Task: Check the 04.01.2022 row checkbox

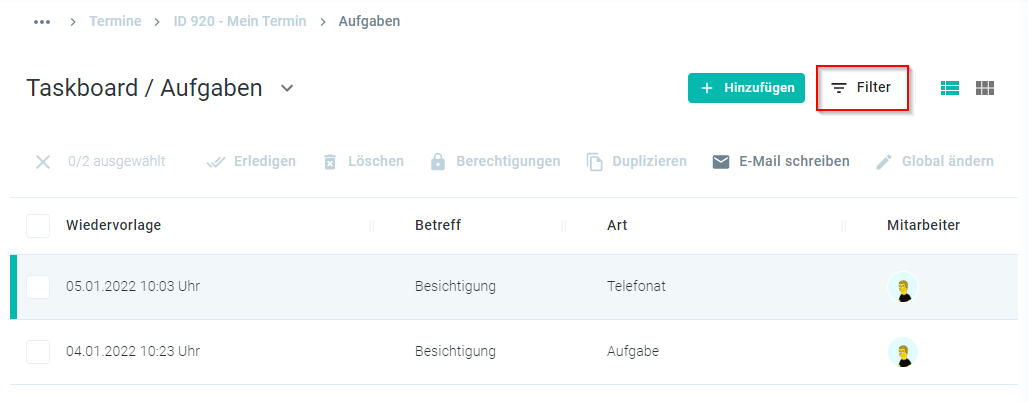Action: click(38, 352)
